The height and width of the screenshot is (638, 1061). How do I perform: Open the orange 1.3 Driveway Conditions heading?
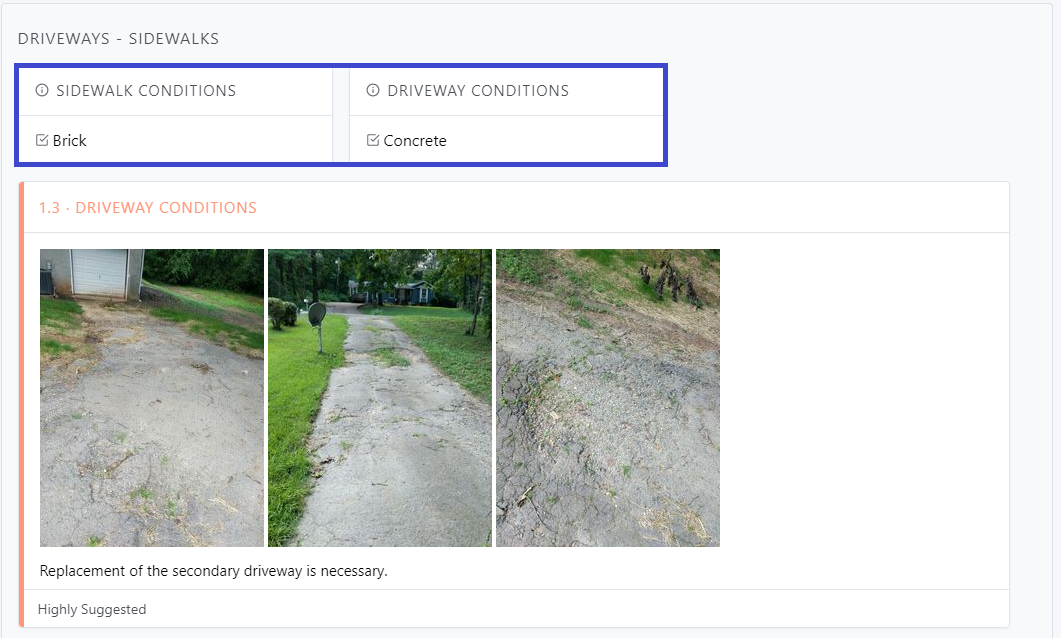point(148,208)
